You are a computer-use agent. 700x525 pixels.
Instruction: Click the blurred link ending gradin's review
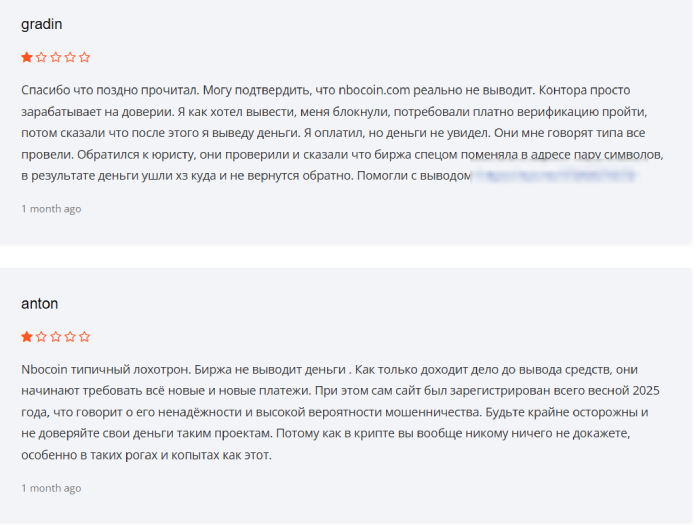point(554,175)
